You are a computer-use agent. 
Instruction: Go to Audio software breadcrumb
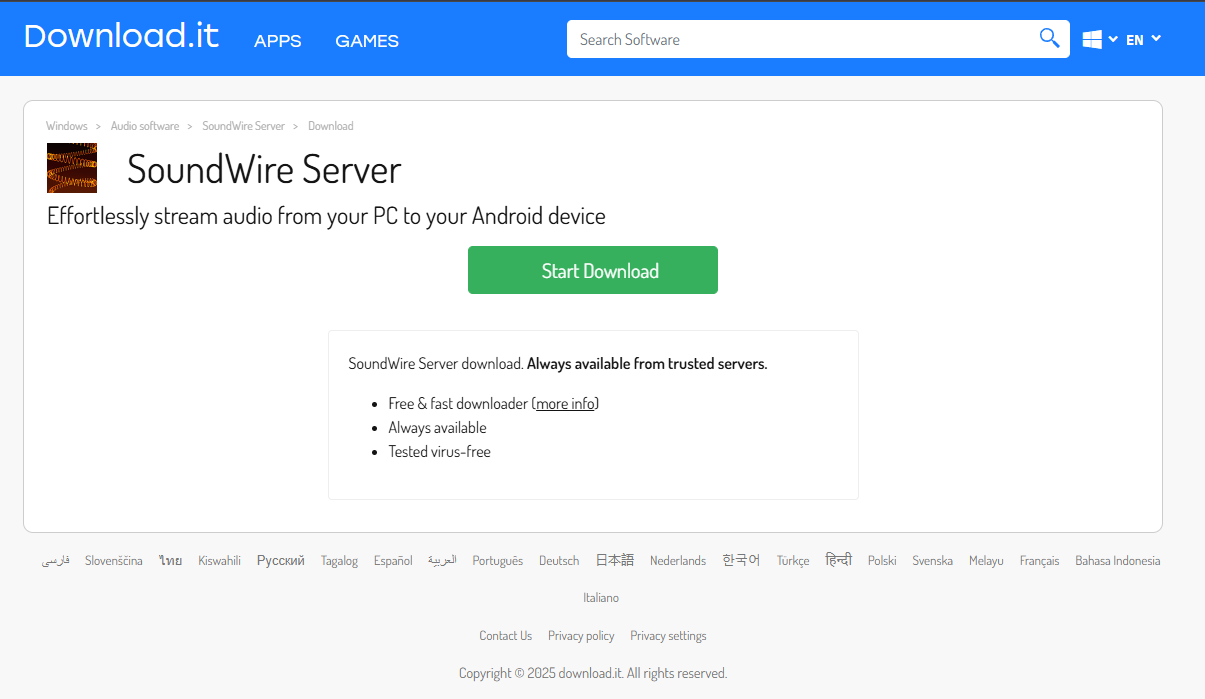point(145,126)
